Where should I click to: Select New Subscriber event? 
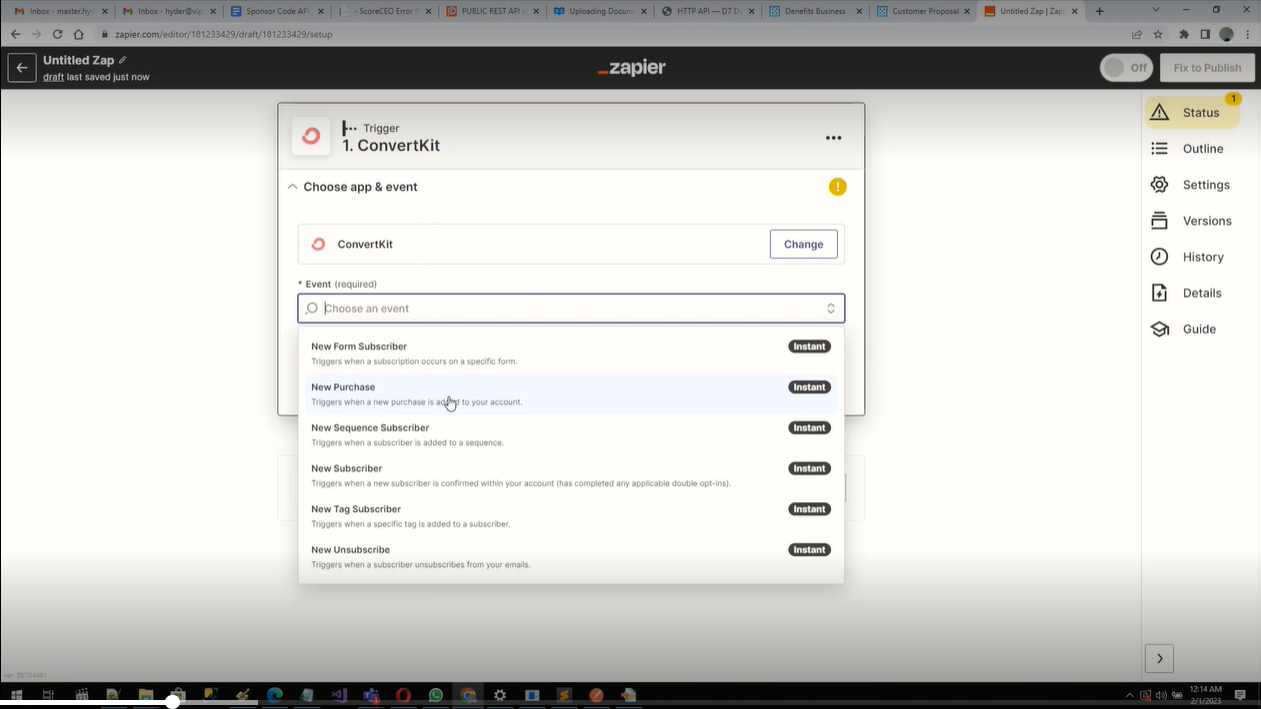pos(571,475)
